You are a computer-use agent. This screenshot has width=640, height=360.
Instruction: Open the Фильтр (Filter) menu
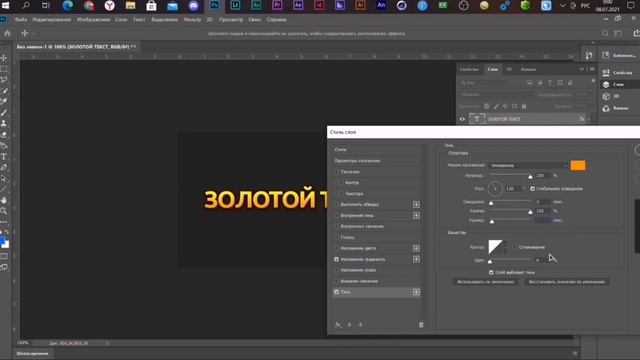[192, 20]
